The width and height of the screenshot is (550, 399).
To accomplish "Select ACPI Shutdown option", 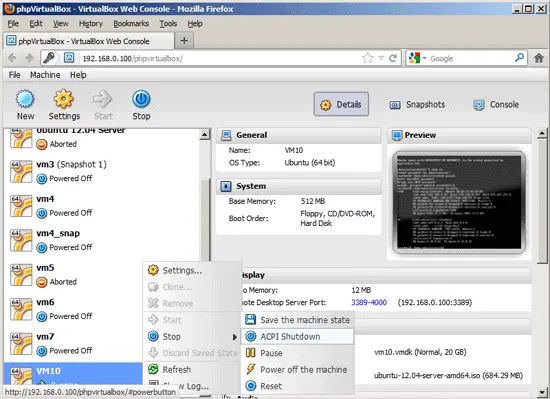I will coord(297,336).
